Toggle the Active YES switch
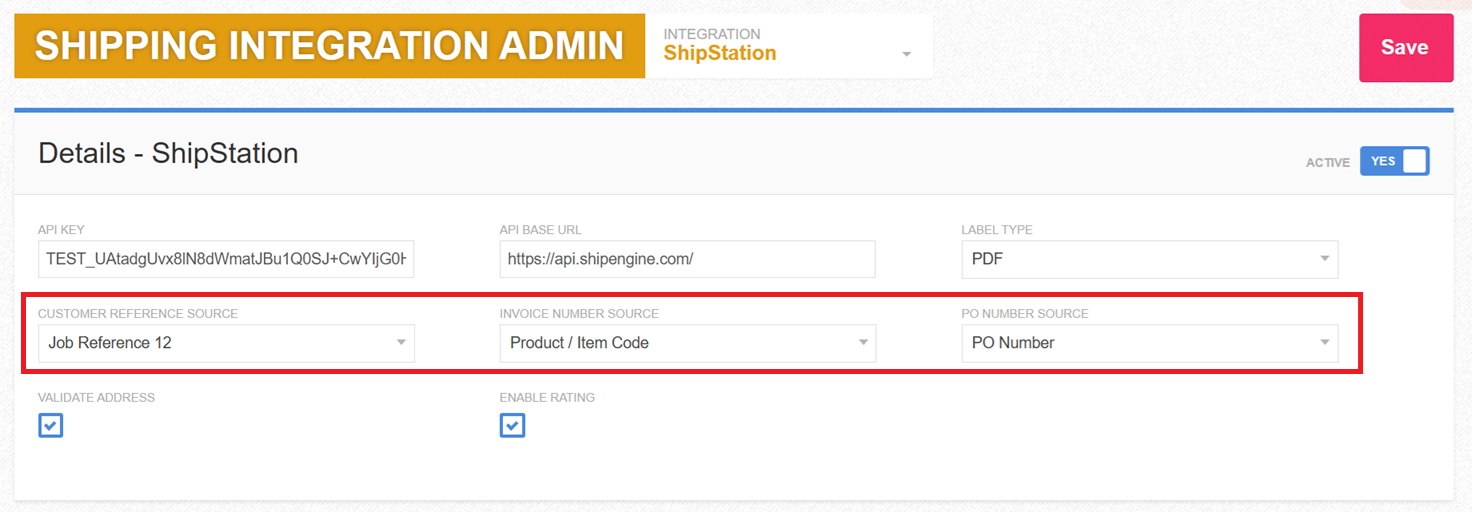Image resolution: width=1472 pixels, height=512 pixels. [x=1394, y=161]
